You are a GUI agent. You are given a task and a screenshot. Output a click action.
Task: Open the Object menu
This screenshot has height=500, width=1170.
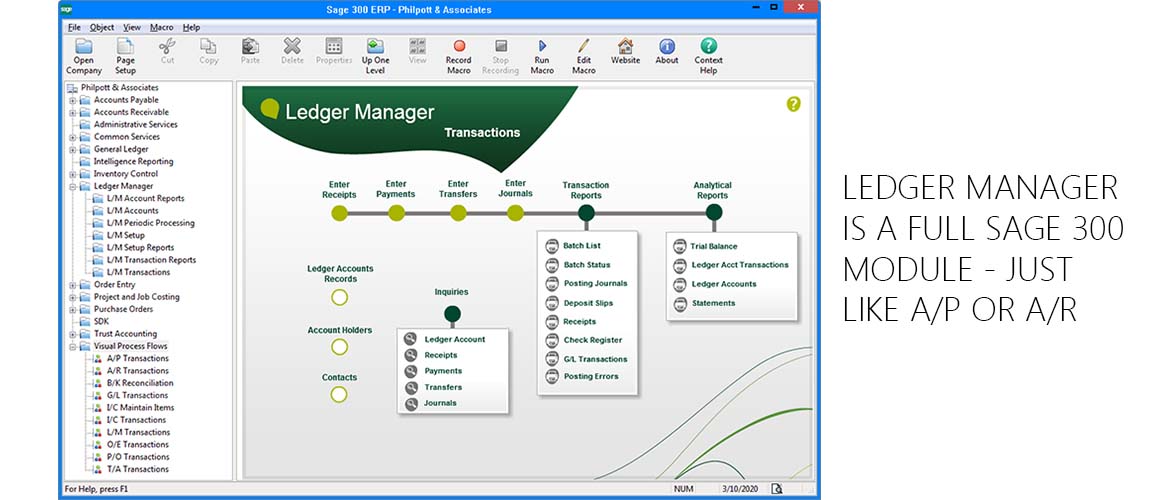pos(101,28)
